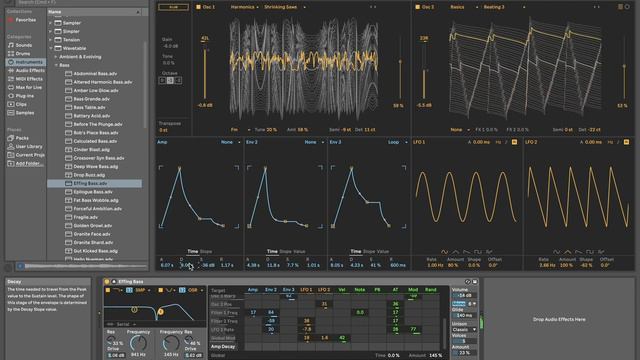Select sawtooth waveform for LFO 1

pos(467,252)
